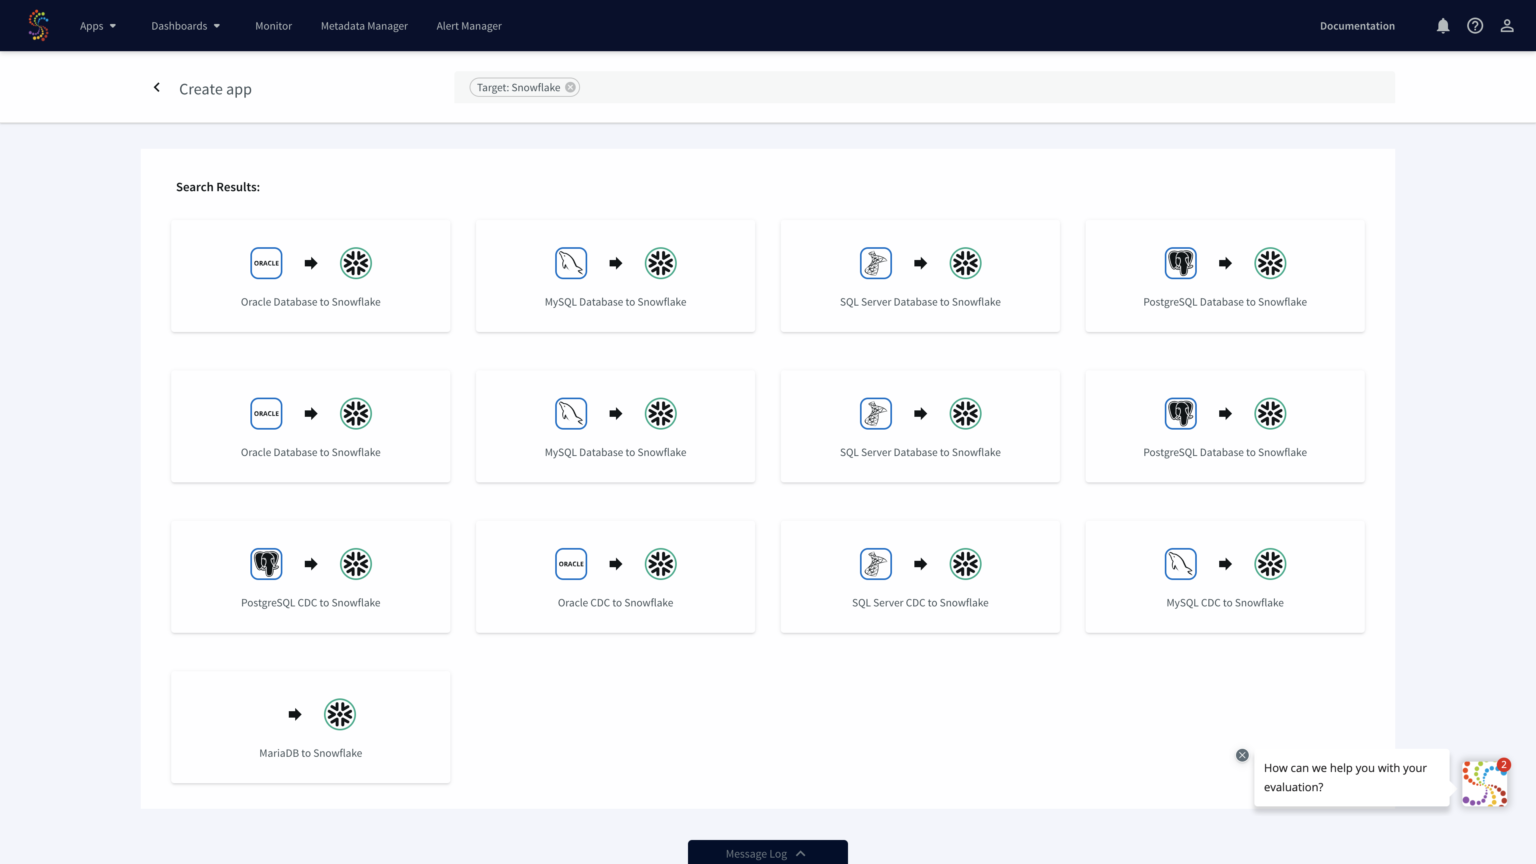The image size is (1536, 864).
Task: Select the Oracle CDC to Snowflake template
Action: pos(615,577)
